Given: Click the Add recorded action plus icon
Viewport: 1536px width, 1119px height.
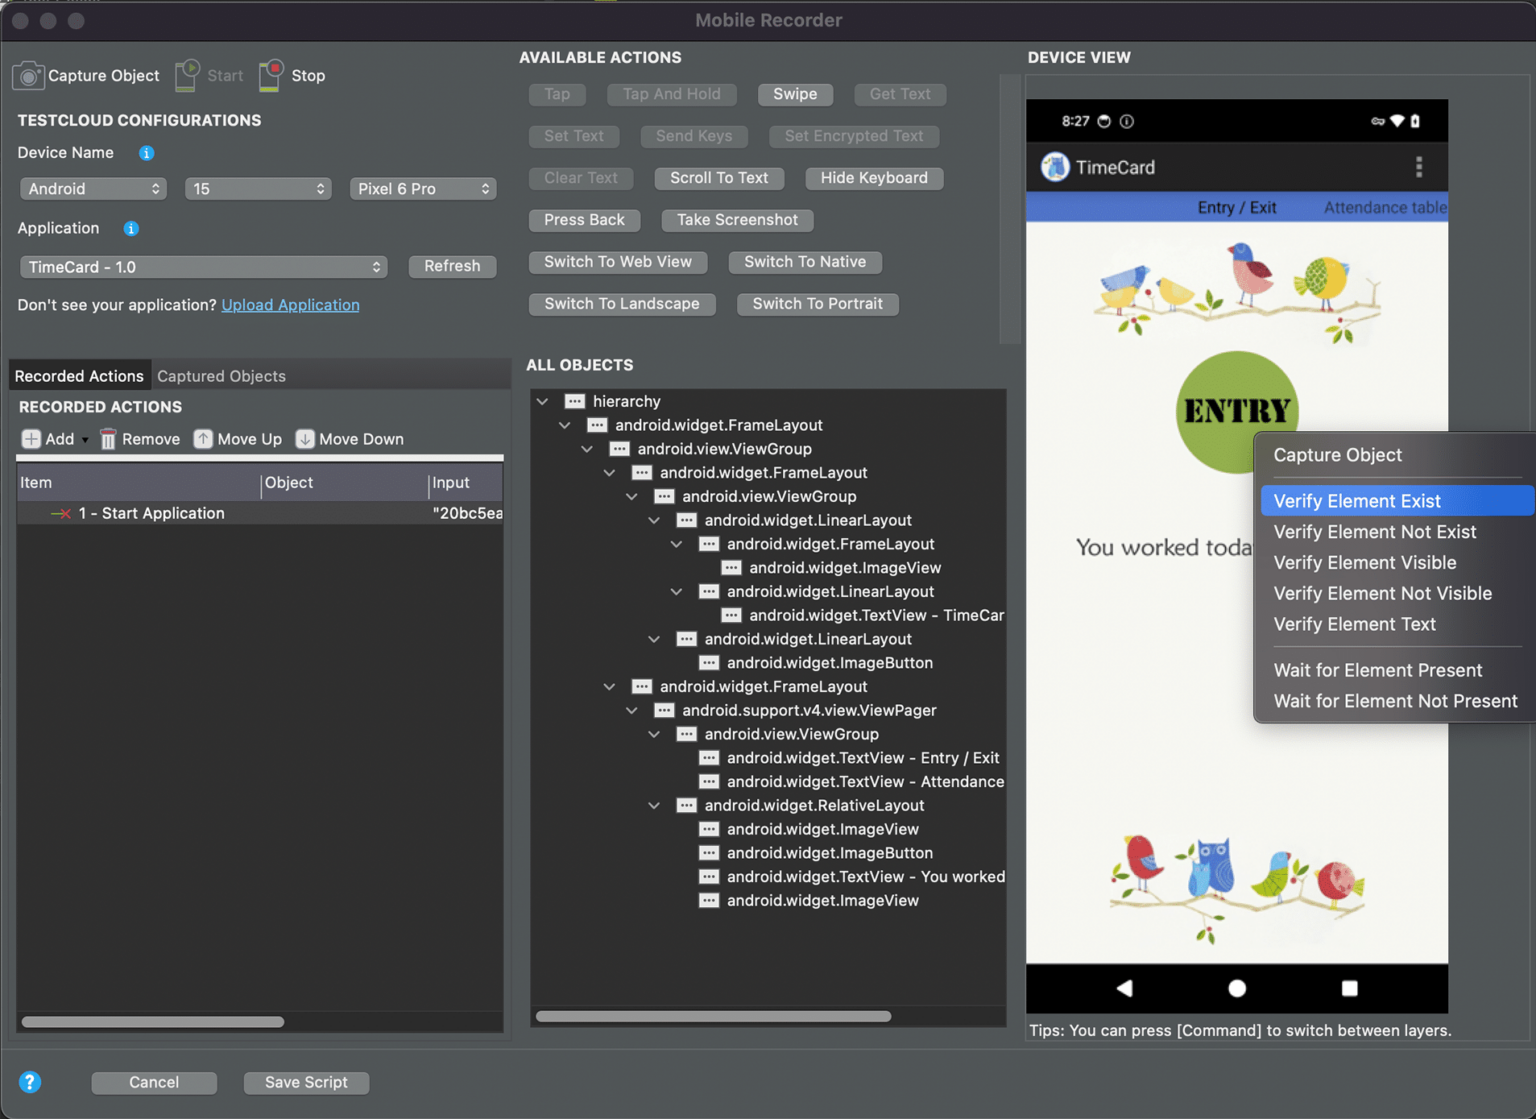Looking at the screenshot, I should [x=31, y=438].
